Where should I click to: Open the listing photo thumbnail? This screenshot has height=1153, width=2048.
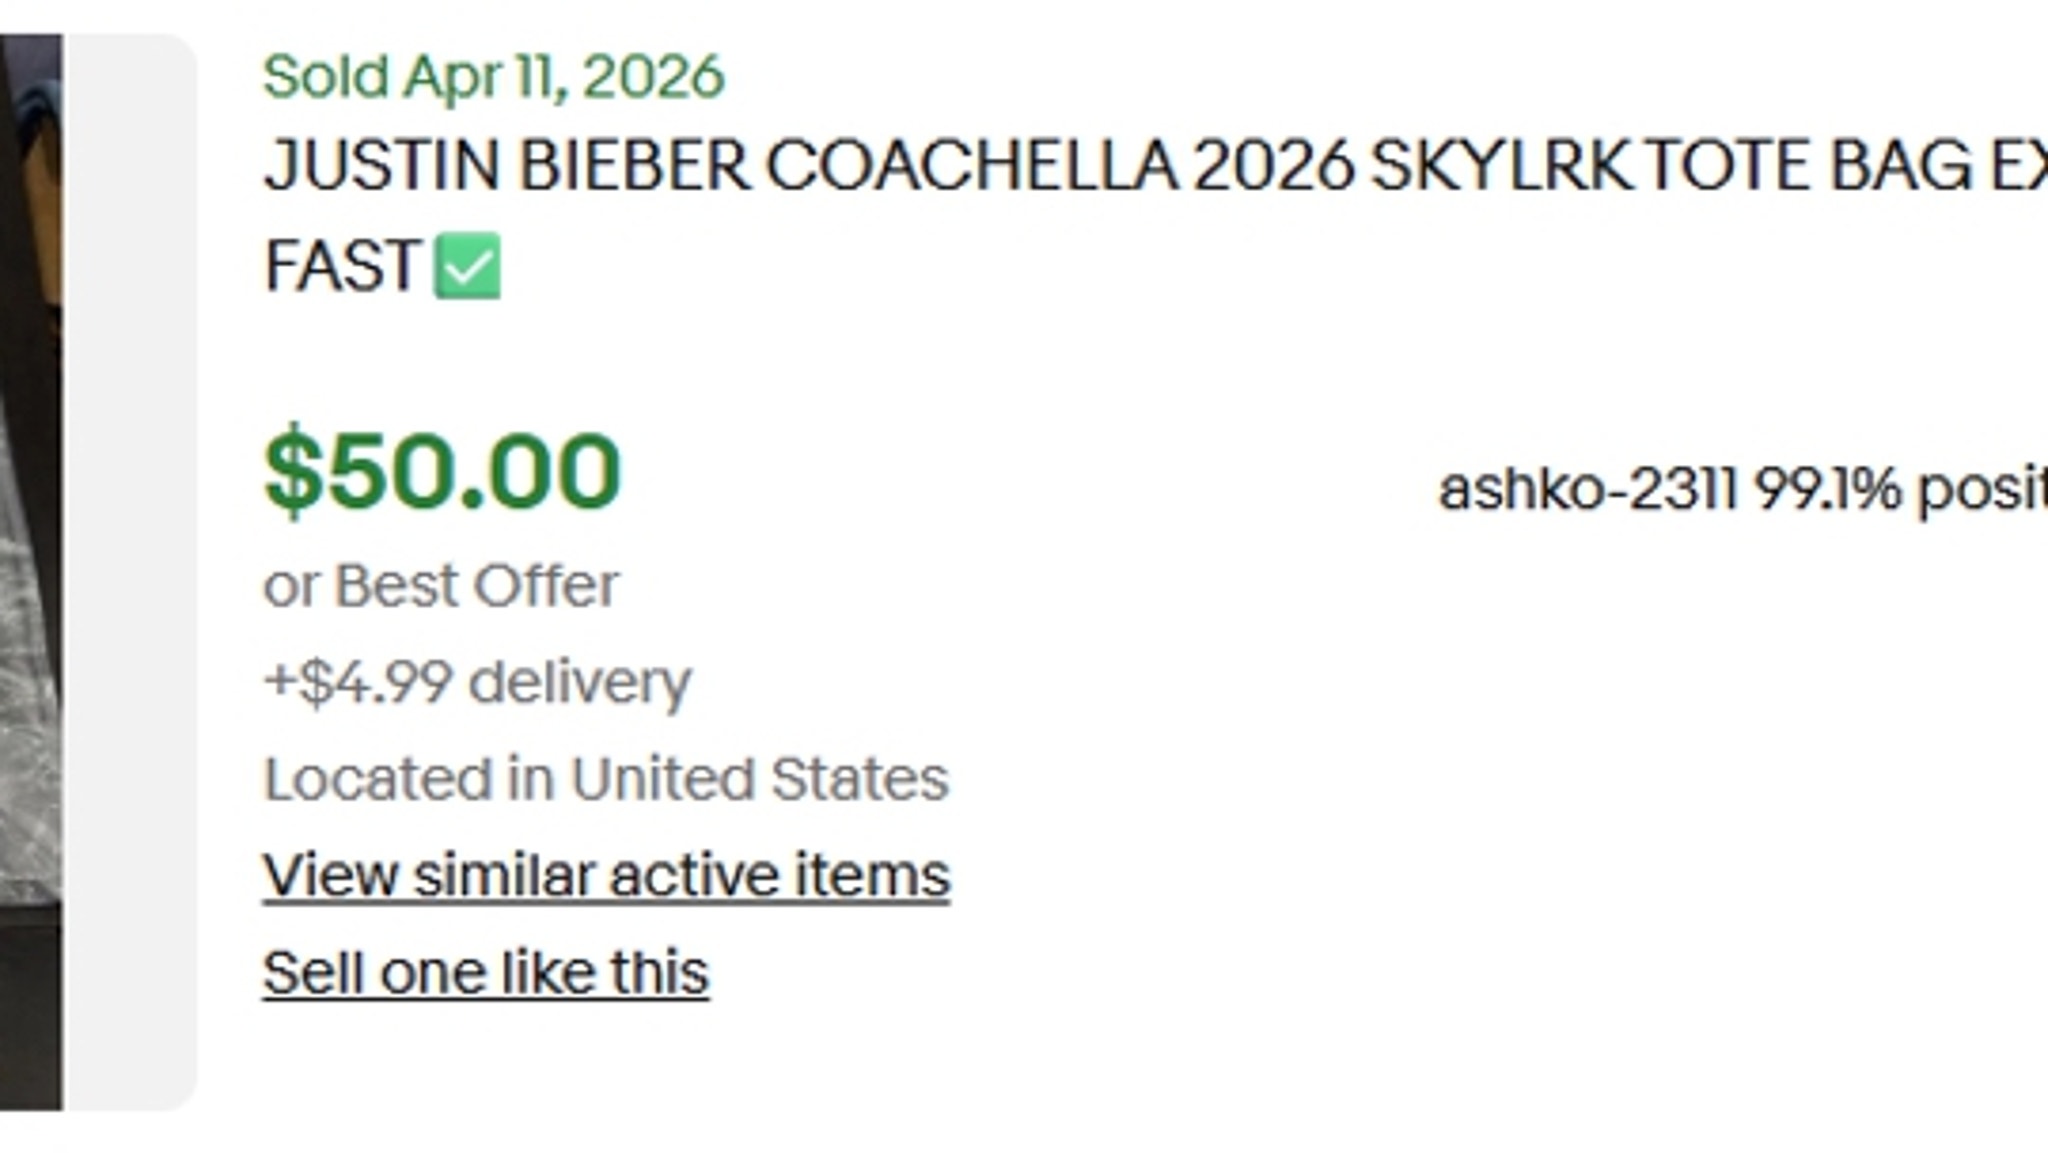click(30, 570)
